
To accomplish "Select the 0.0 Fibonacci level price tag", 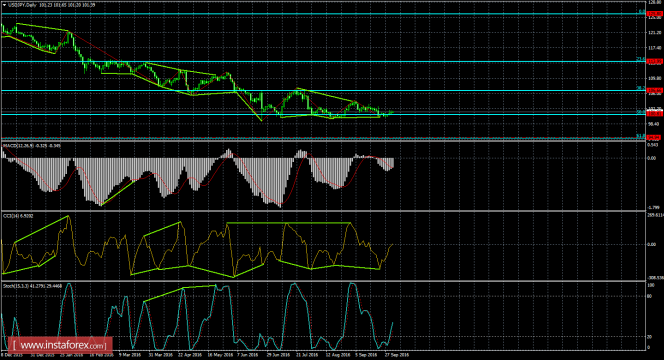I will coord(655,14).
